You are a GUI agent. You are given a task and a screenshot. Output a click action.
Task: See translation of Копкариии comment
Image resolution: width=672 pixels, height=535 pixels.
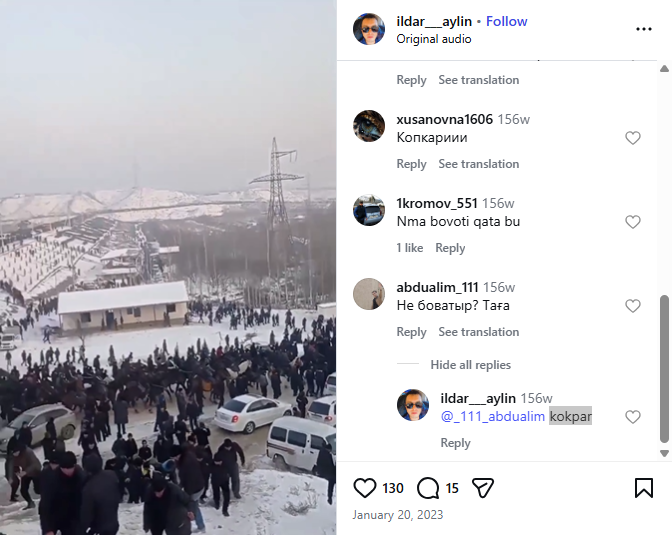pos(479,164)
